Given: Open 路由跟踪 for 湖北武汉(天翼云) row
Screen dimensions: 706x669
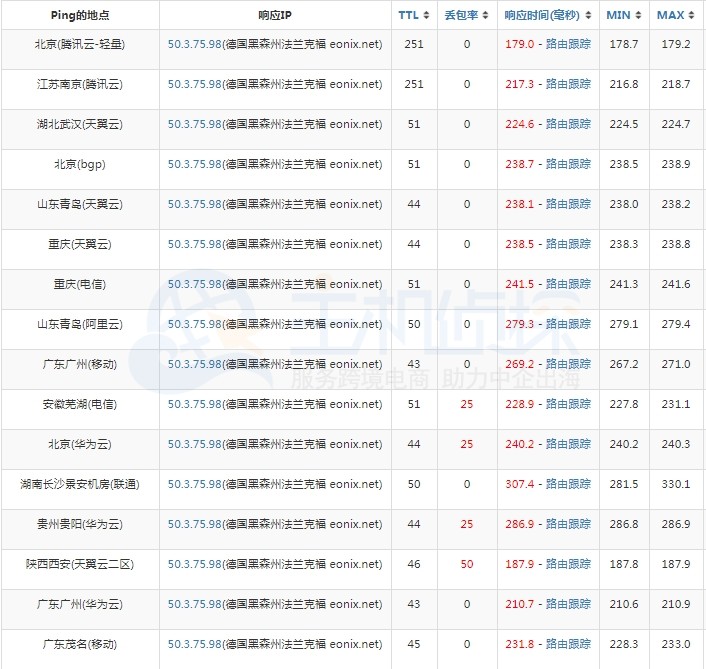Looking at the screenshot, I should pyautogui.click(x=568, y=124).
